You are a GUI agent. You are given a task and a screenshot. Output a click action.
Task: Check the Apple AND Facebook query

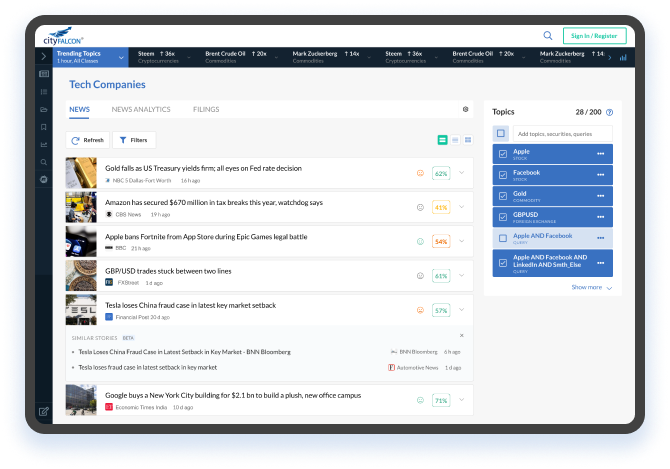click(x=503, y=238)
